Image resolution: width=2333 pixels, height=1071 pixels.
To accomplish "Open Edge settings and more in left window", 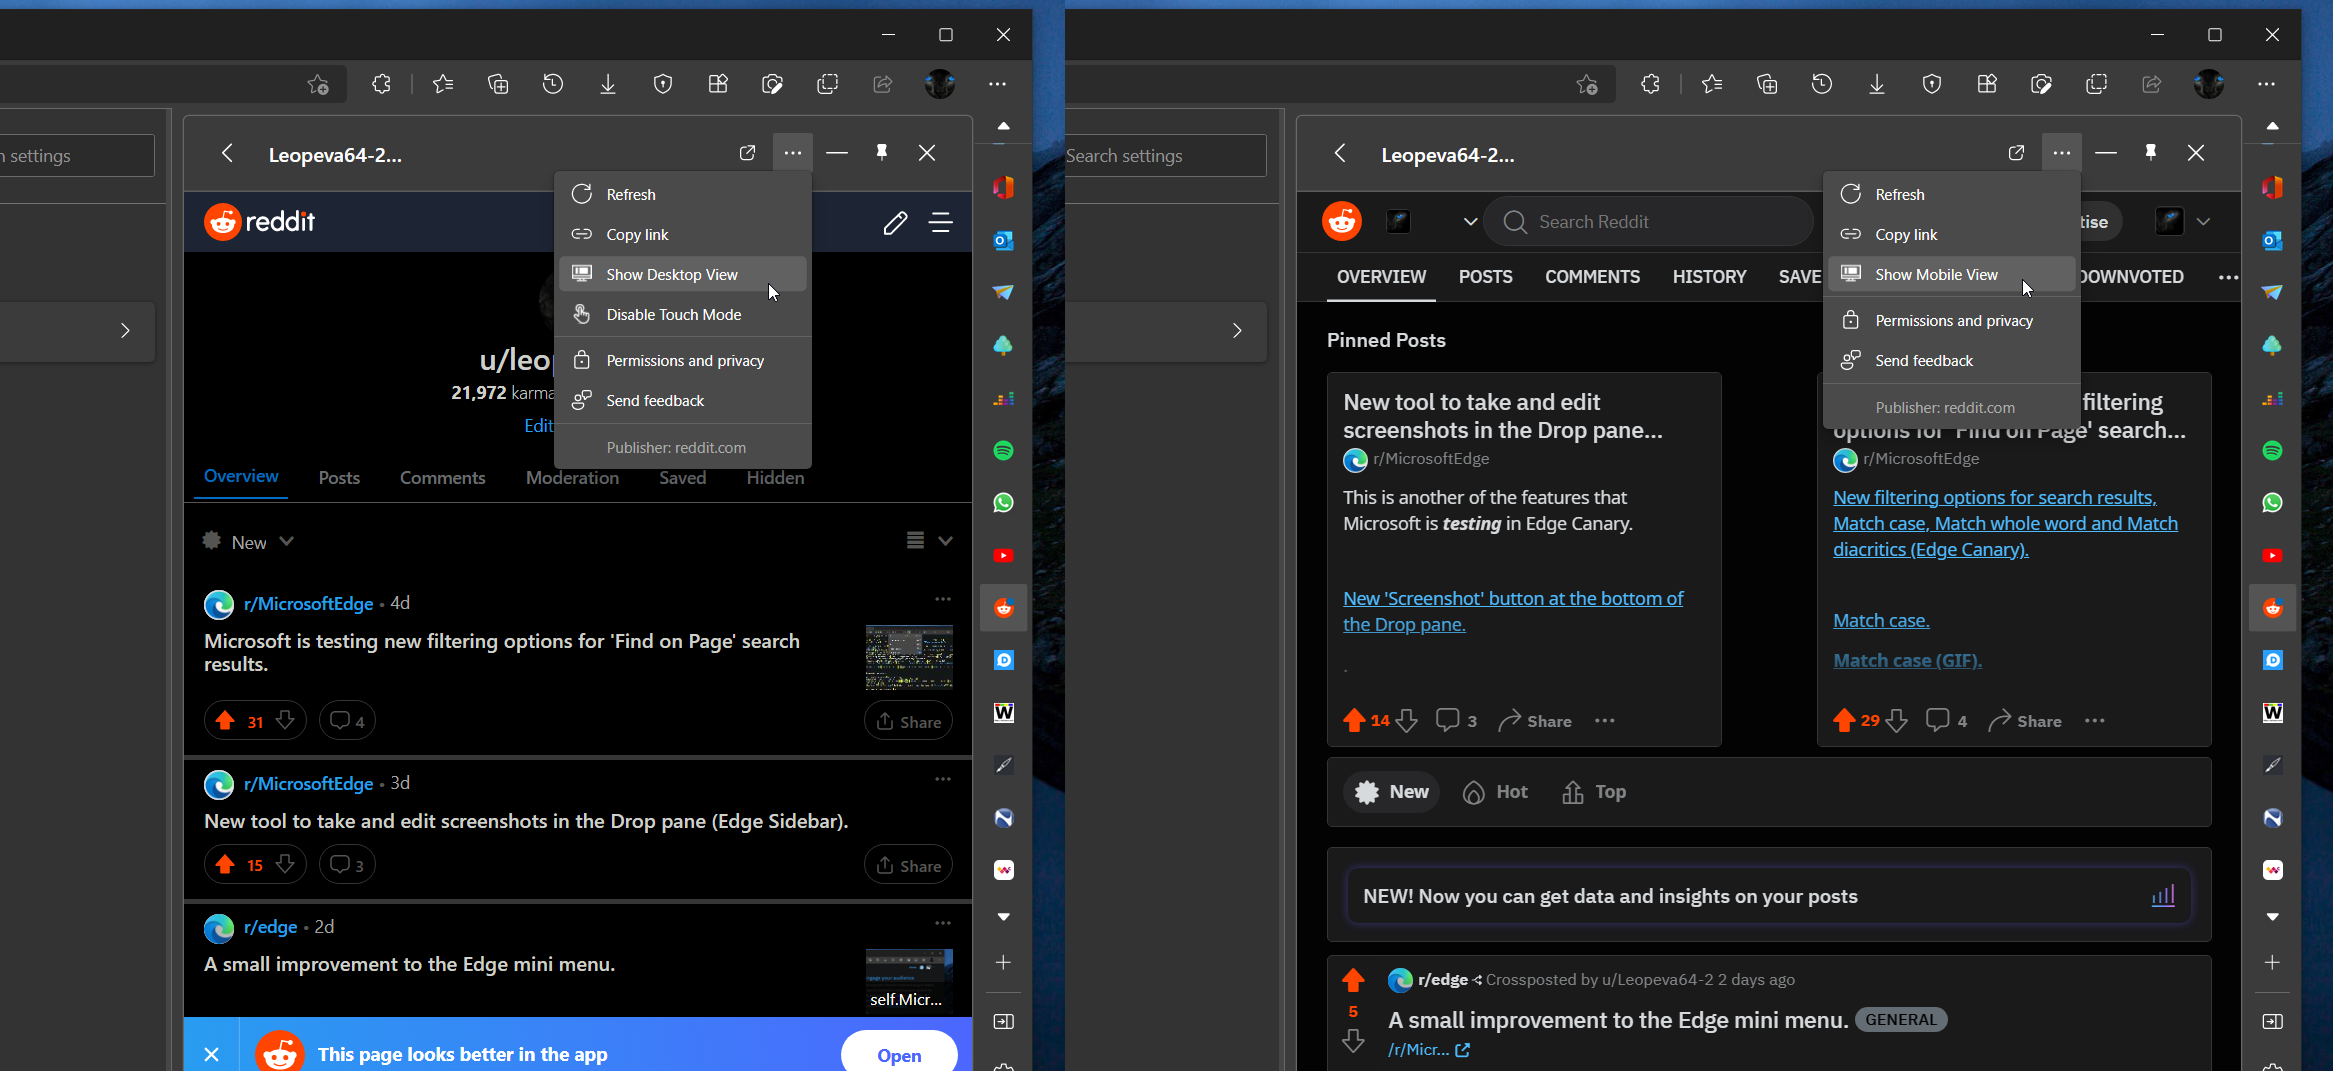I will (x=997, y=84).
